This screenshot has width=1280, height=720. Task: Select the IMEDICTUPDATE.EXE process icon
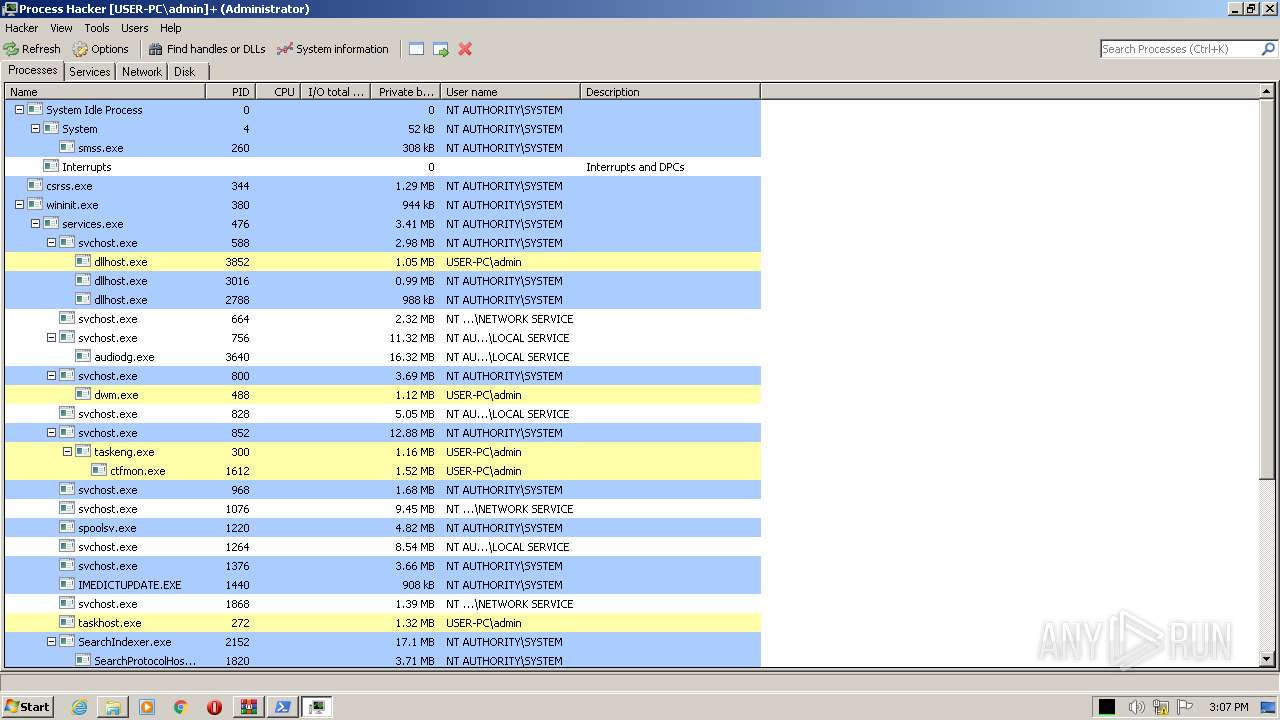pyautogui.click(x=67, y=585)
